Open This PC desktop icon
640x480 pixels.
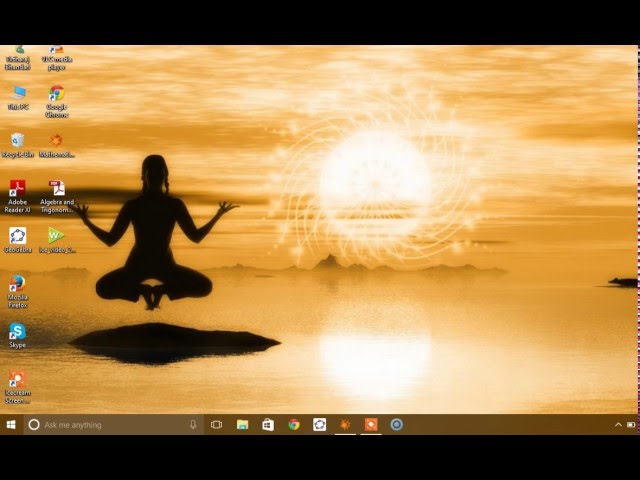18,98
